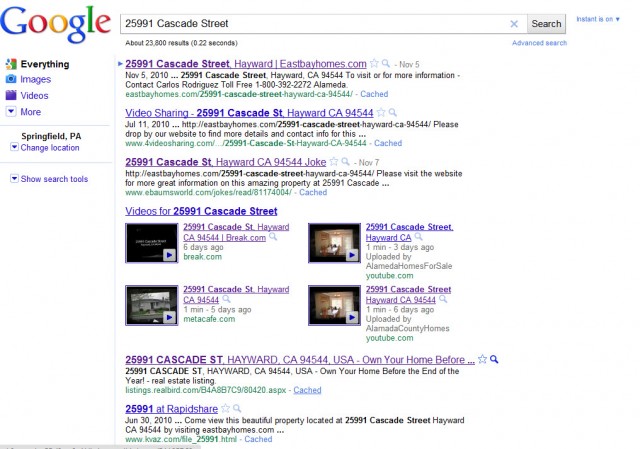This screenshot has height=449, width=640.
Task: Open the Video Sharing result title
Action: click(x=249, y=113)
